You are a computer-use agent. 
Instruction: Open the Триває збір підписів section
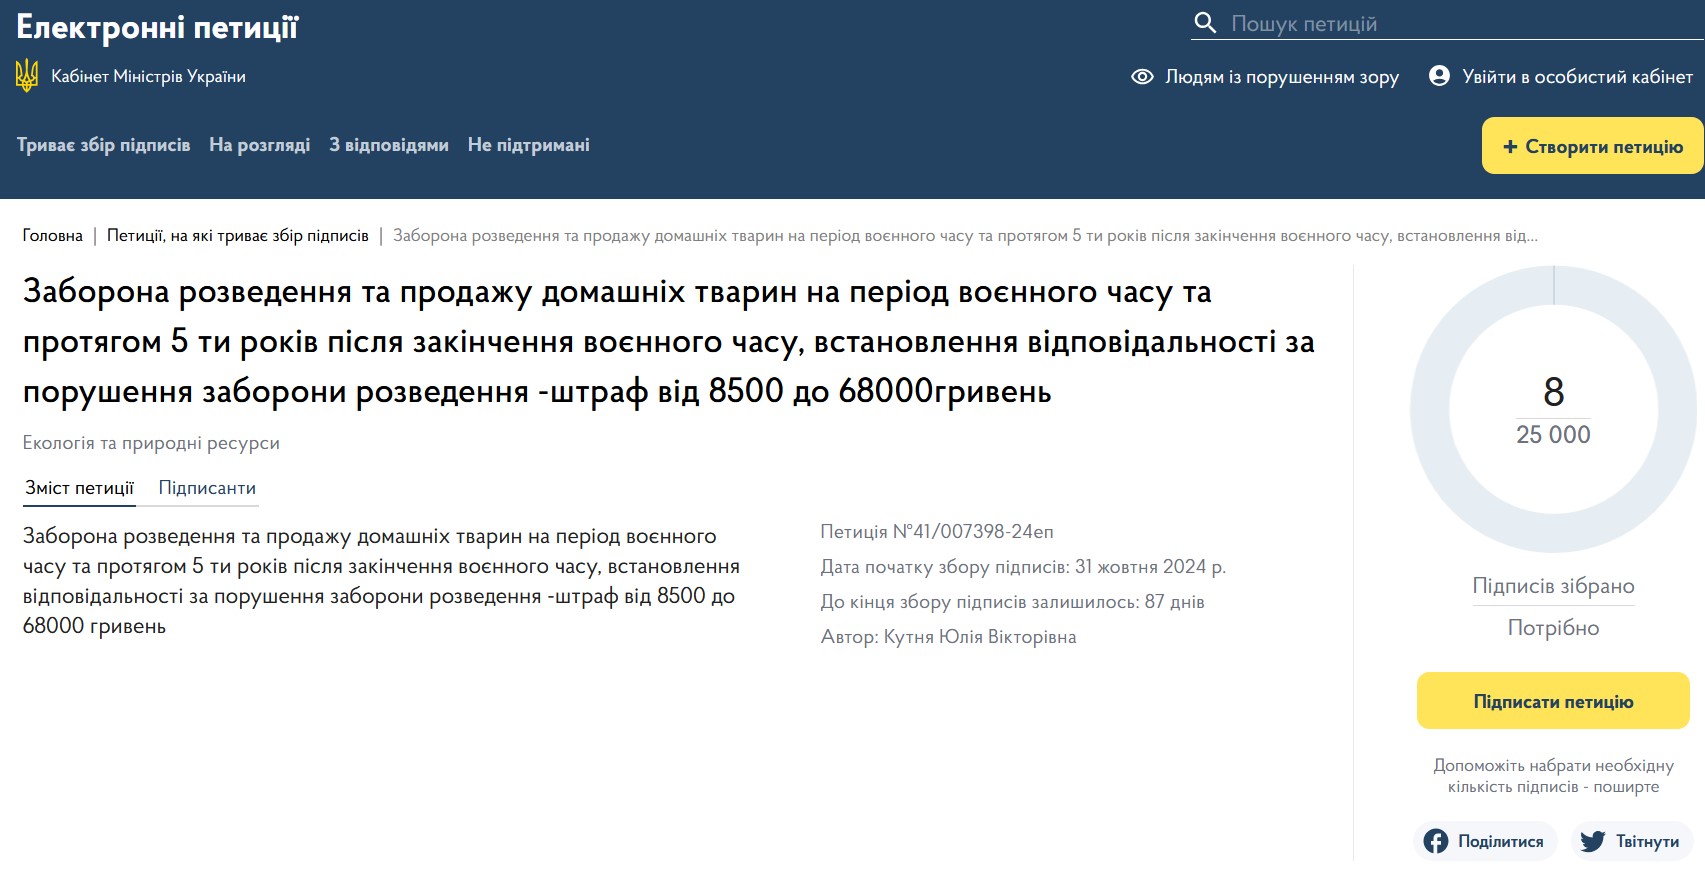103,145
